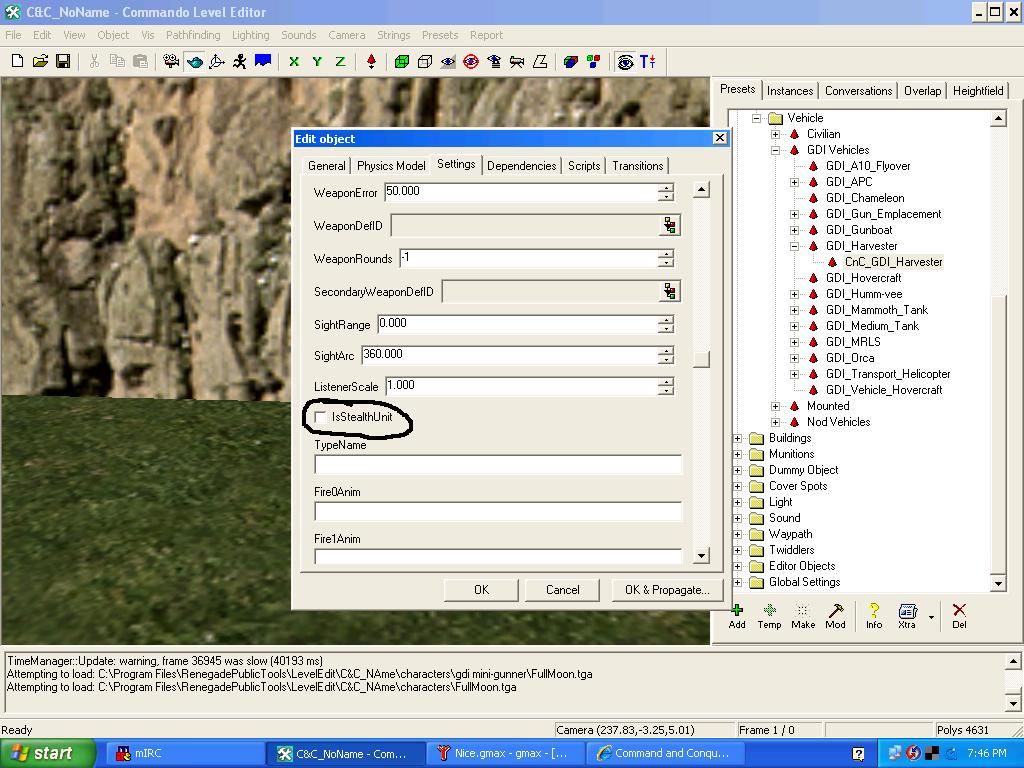Screen dimensions: 1024x768
Task: Click the TypeName text field
Action: [497, 465]
